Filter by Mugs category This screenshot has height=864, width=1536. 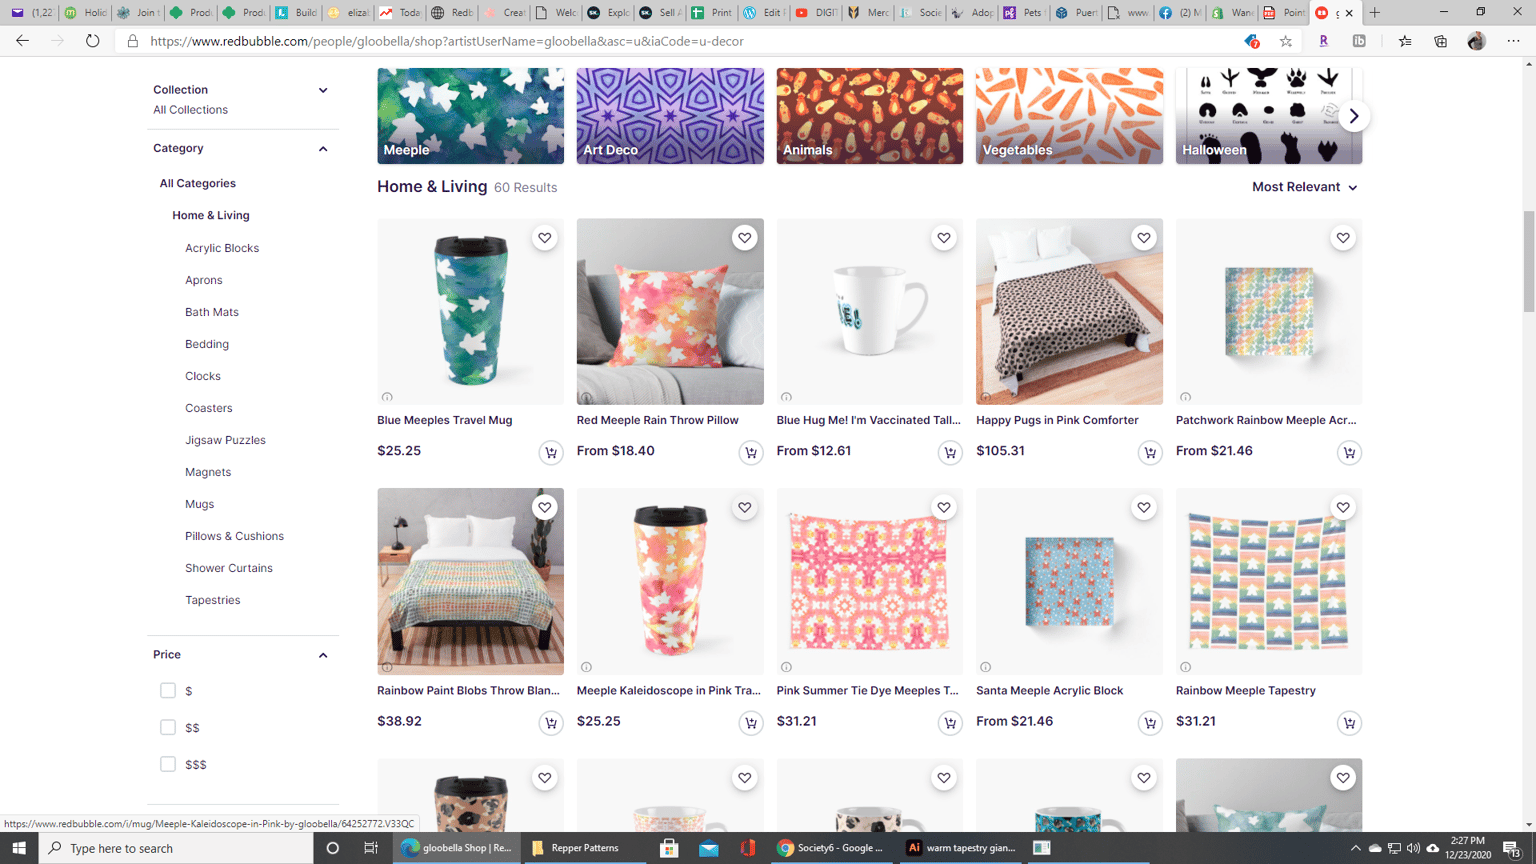[x=199, y=504]
